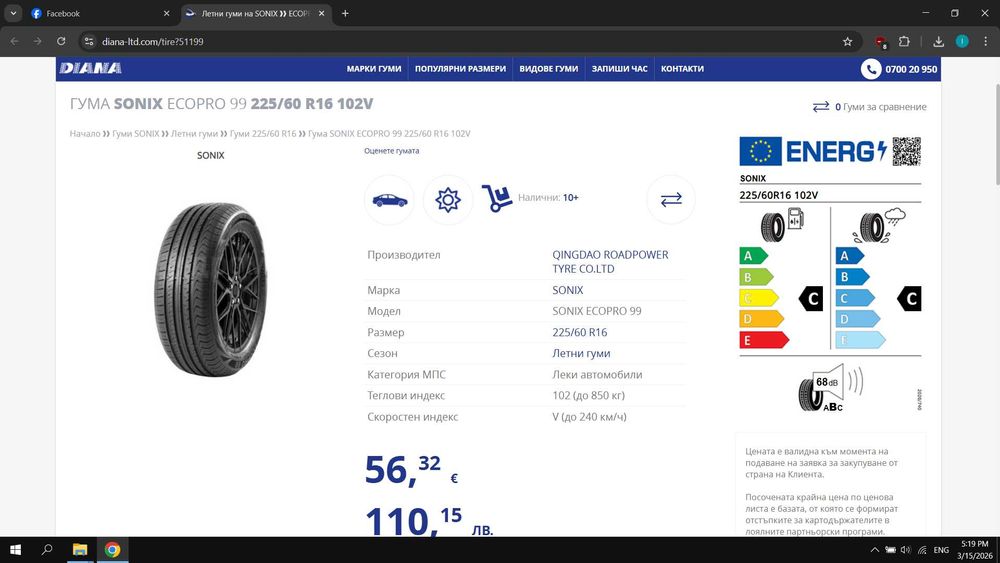Click Начало breadcrumb link
The width and height of the screenshot is (1000, 563).
(85, 133)
